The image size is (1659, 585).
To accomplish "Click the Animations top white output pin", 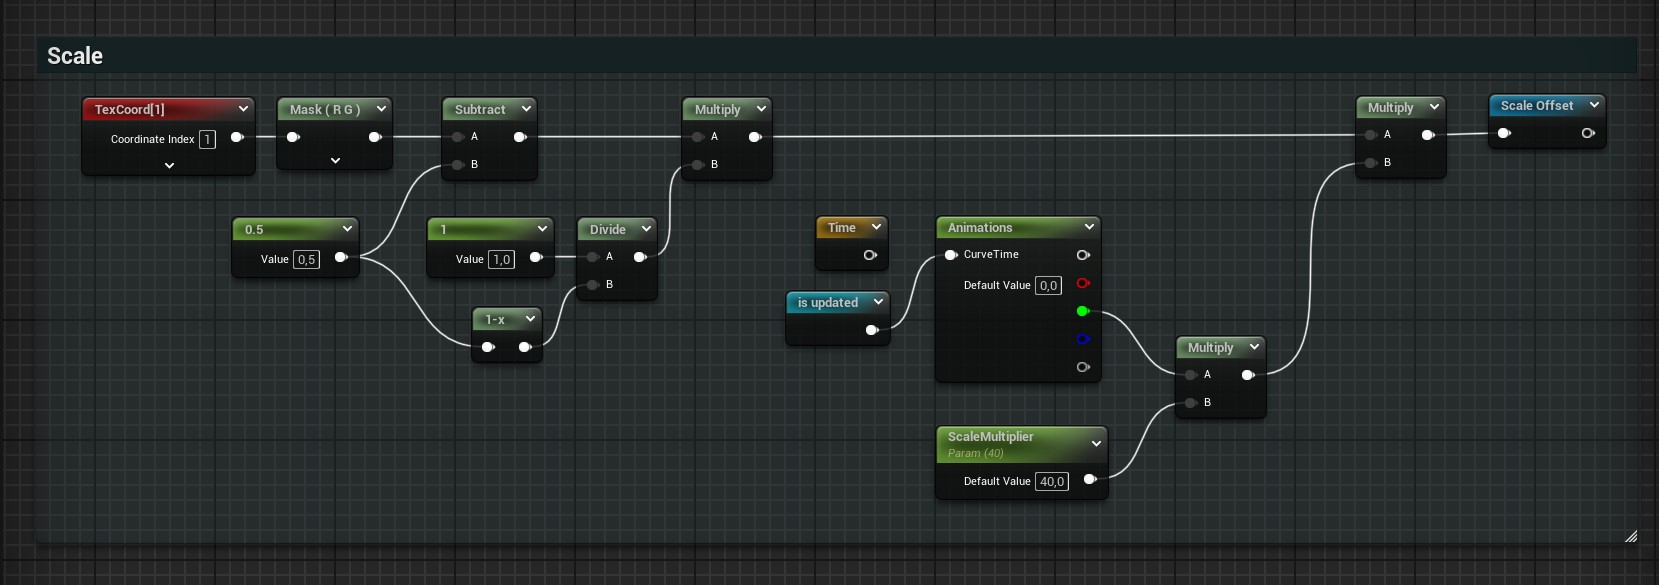I will (x=1083, y=255).
